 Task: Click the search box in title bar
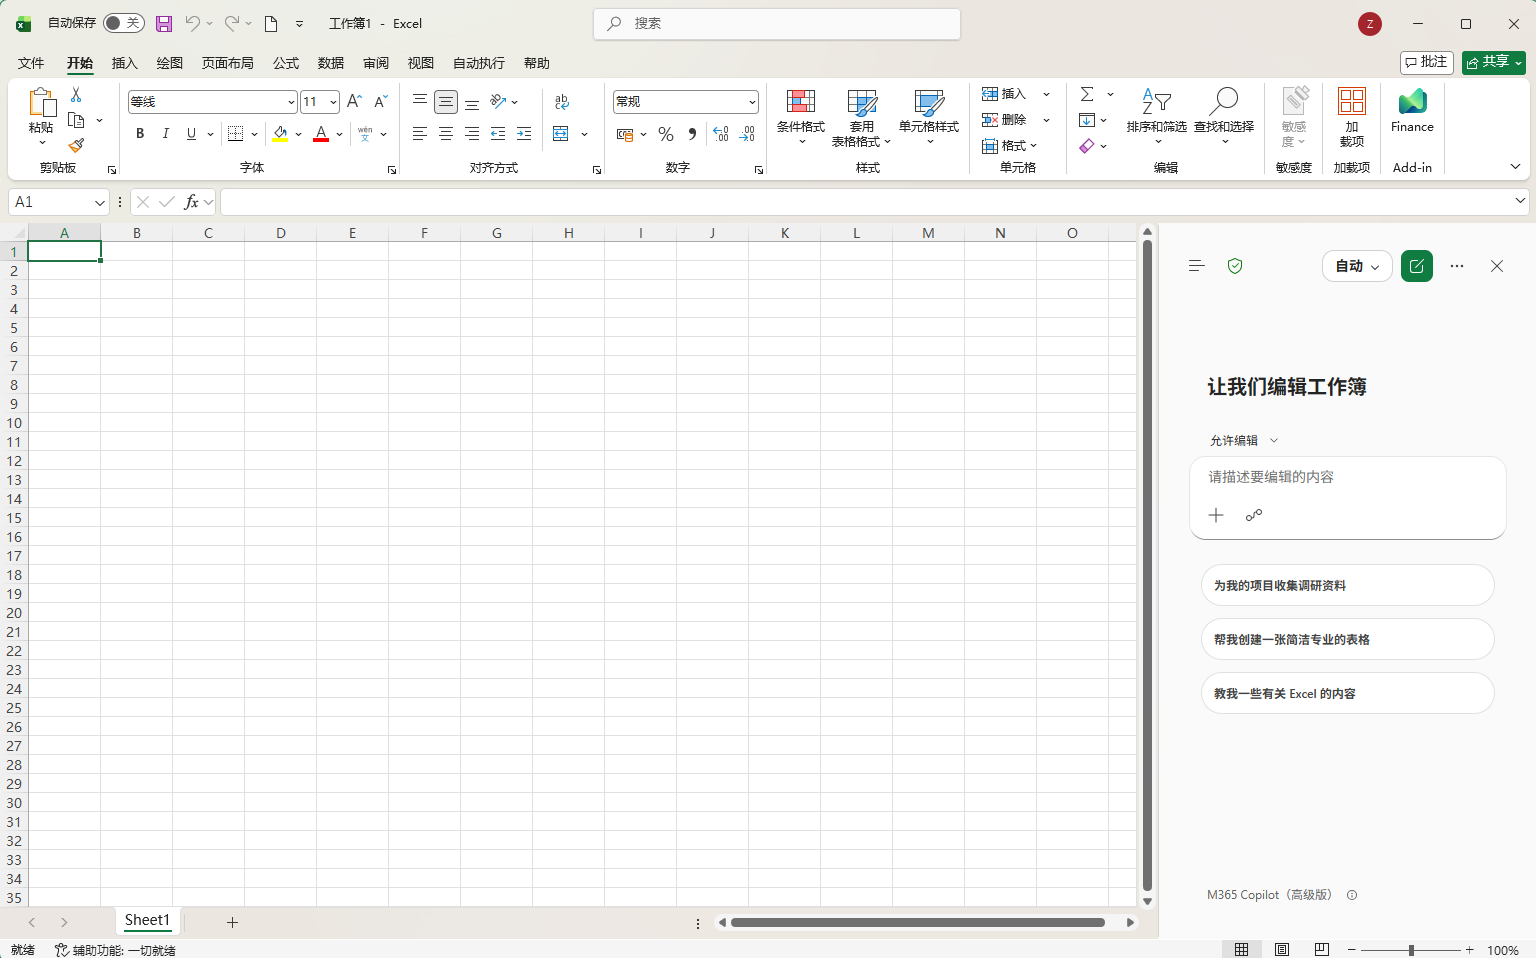(777, 23)
